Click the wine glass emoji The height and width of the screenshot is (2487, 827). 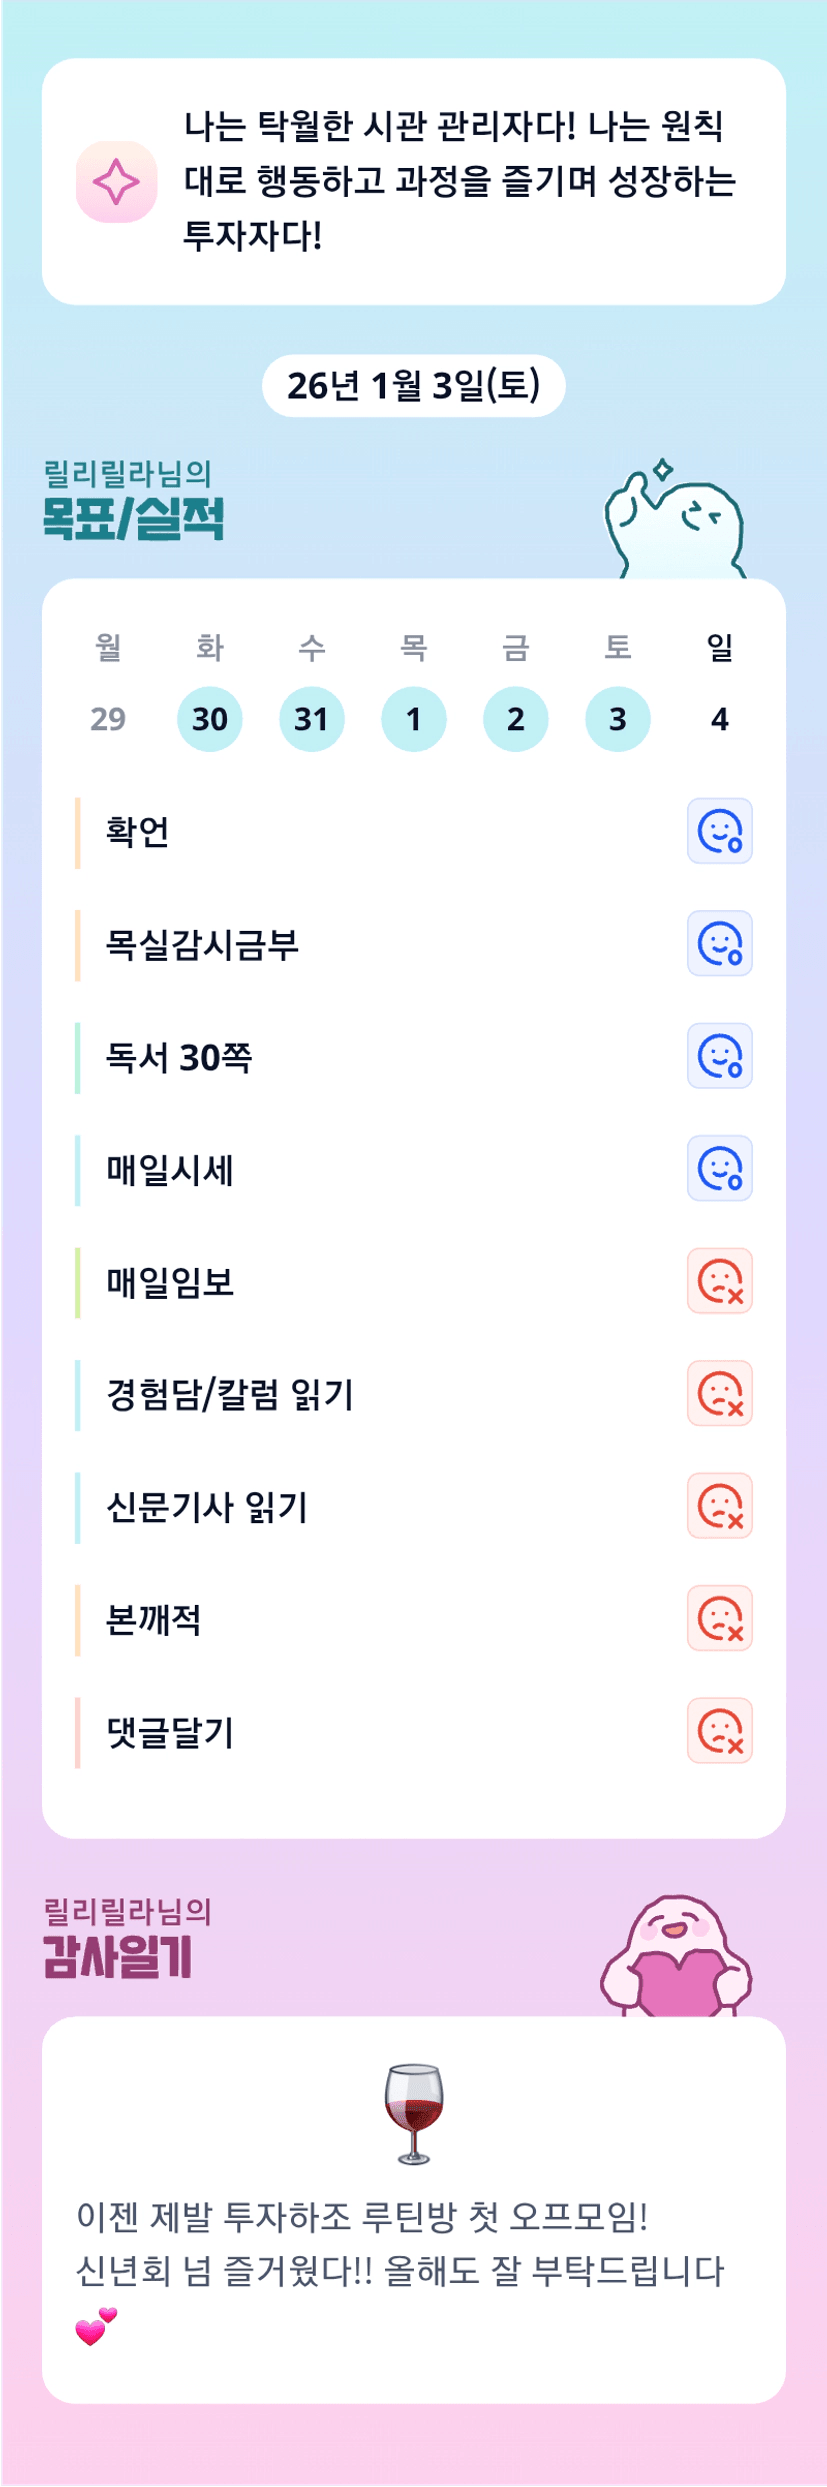pyautogui.click(x=414, y=2113)
